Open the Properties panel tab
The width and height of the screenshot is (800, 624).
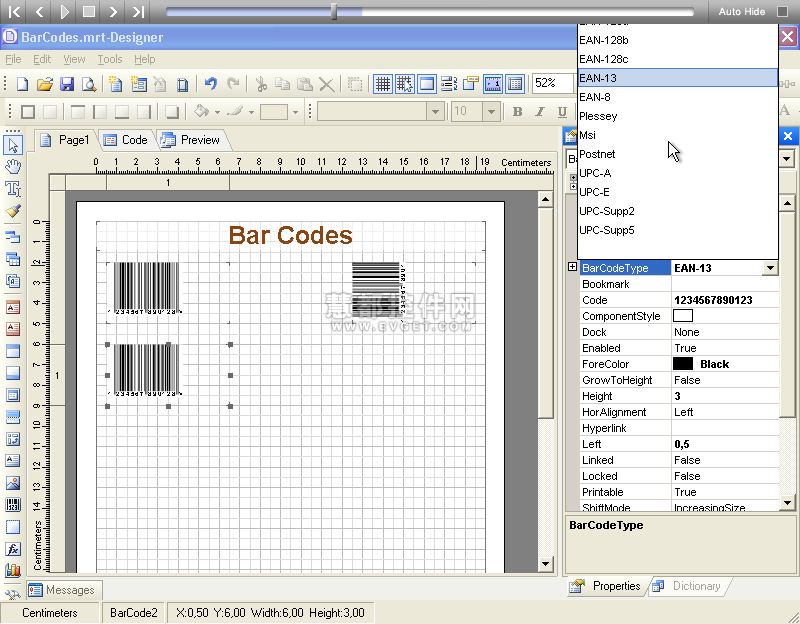click(x=606, y=586)
